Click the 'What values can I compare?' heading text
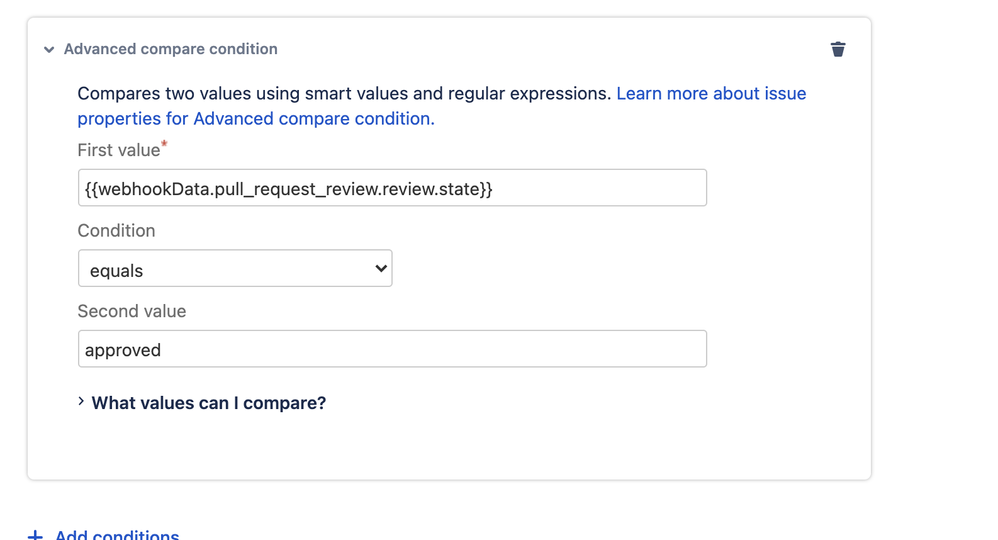998x540 pixels. [208, 403]
